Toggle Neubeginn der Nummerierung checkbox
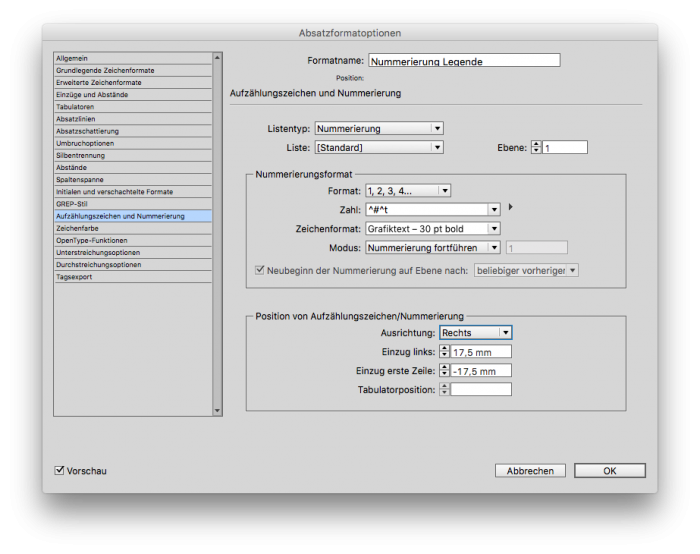700x554 pixels. [259, 270]
